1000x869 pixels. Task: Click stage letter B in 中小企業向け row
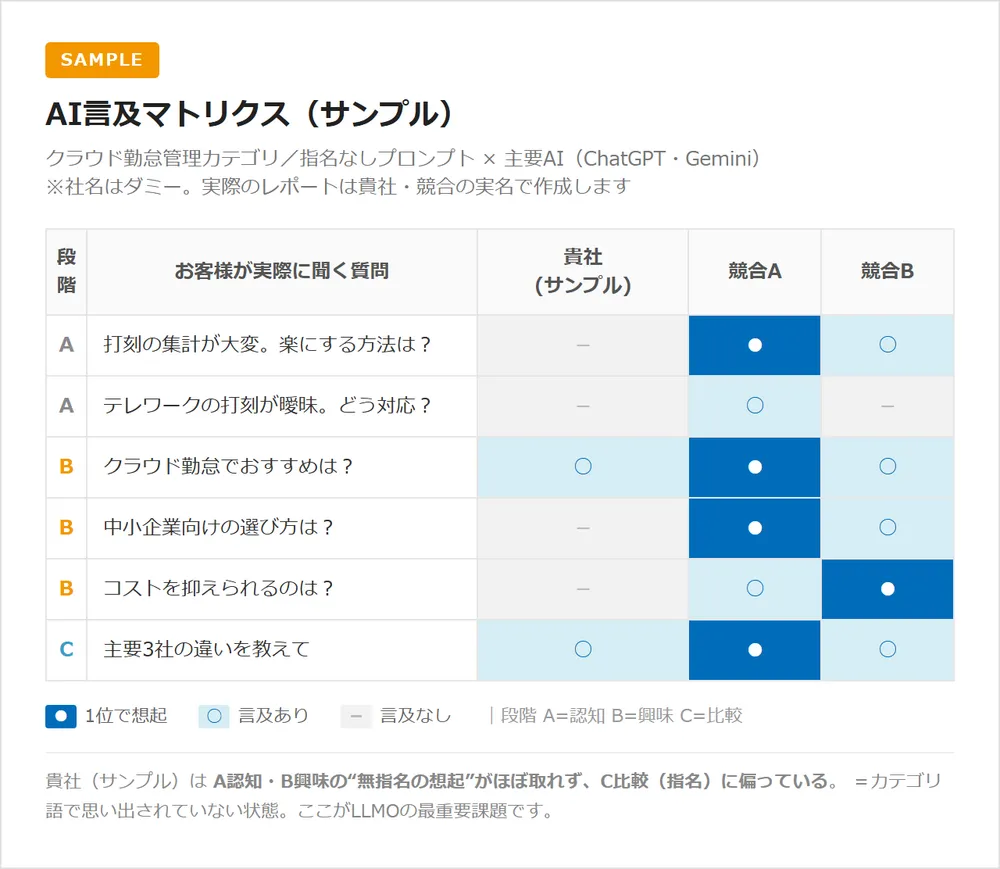pyautogui.click(x=66, y=527)
